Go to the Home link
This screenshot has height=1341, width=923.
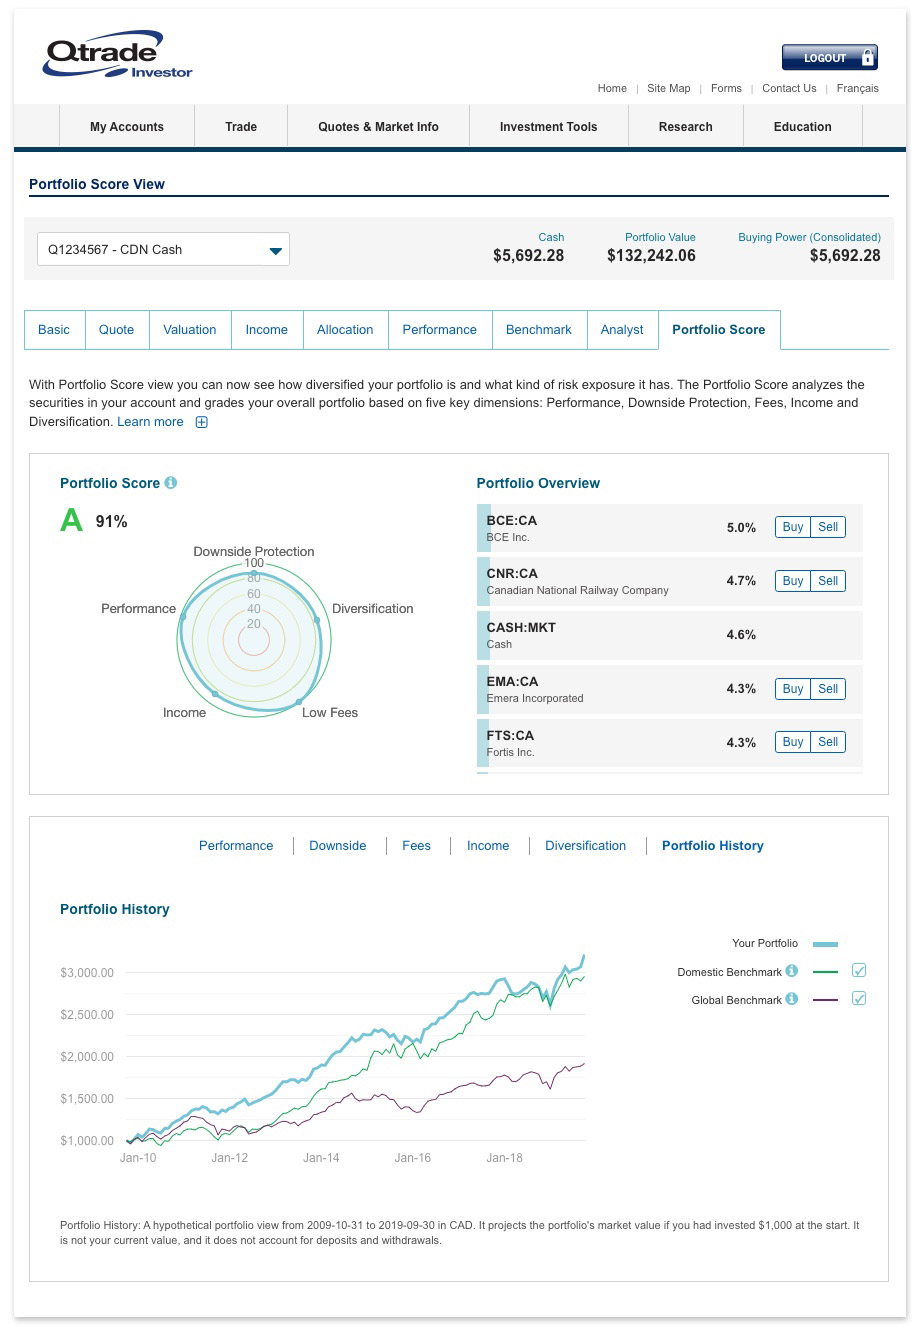(x=612, y=88)
